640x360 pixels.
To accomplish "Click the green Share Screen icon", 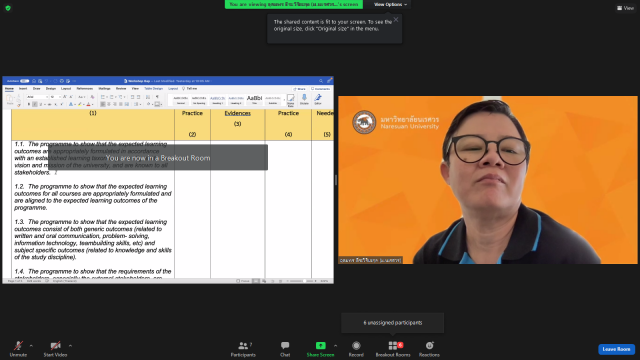I will [x=320, y=346].
